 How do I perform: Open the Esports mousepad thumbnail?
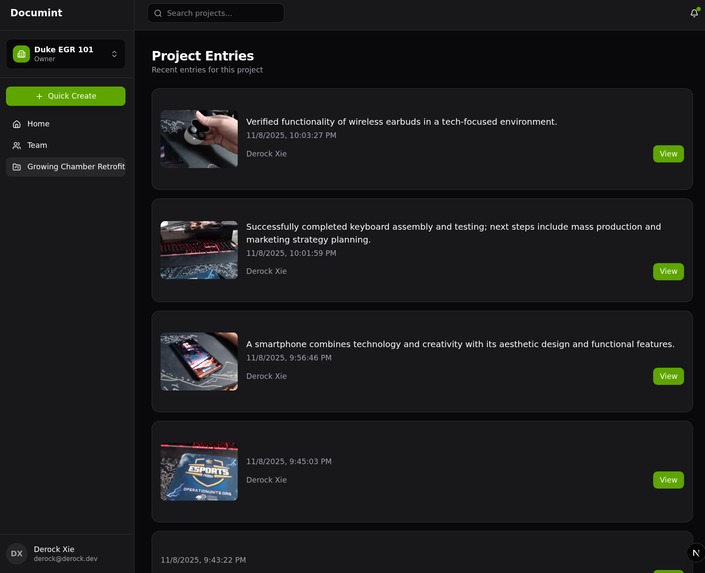tap(199, 471)
